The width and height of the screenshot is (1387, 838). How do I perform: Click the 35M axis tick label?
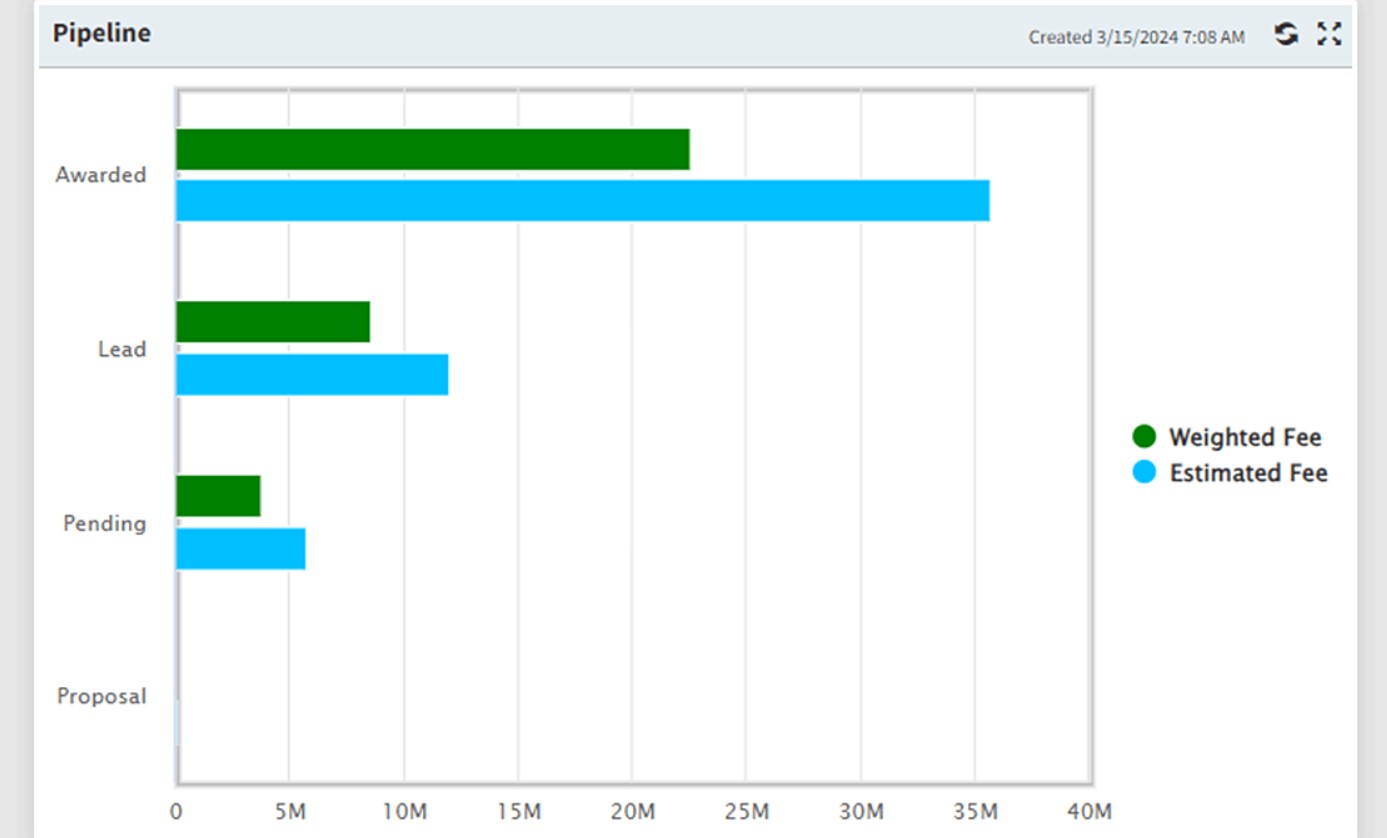(x=975, y=811)
